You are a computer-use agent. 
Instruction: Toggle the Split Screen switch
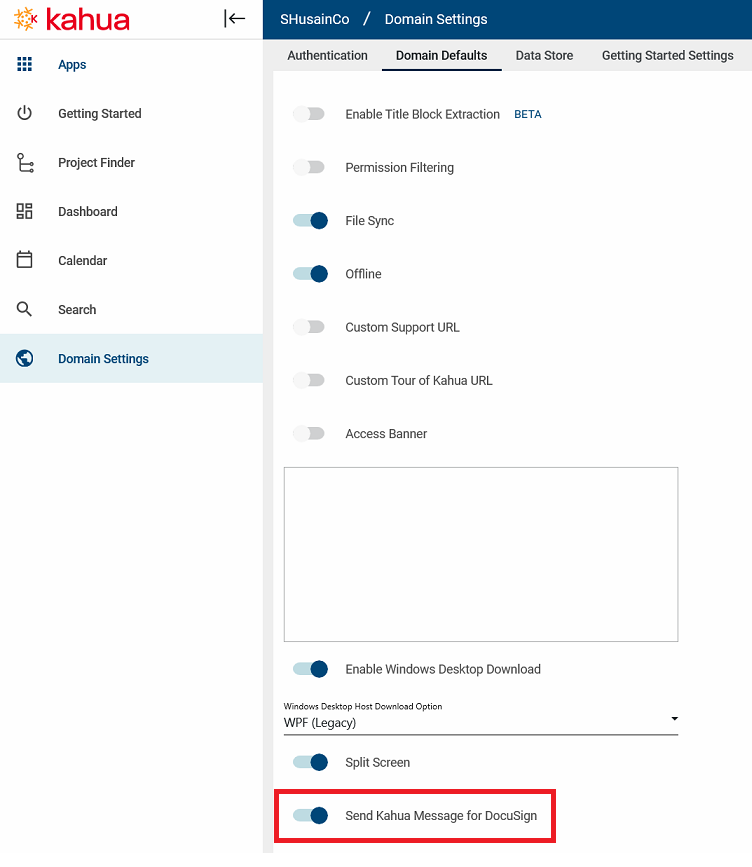coord(310,763)
